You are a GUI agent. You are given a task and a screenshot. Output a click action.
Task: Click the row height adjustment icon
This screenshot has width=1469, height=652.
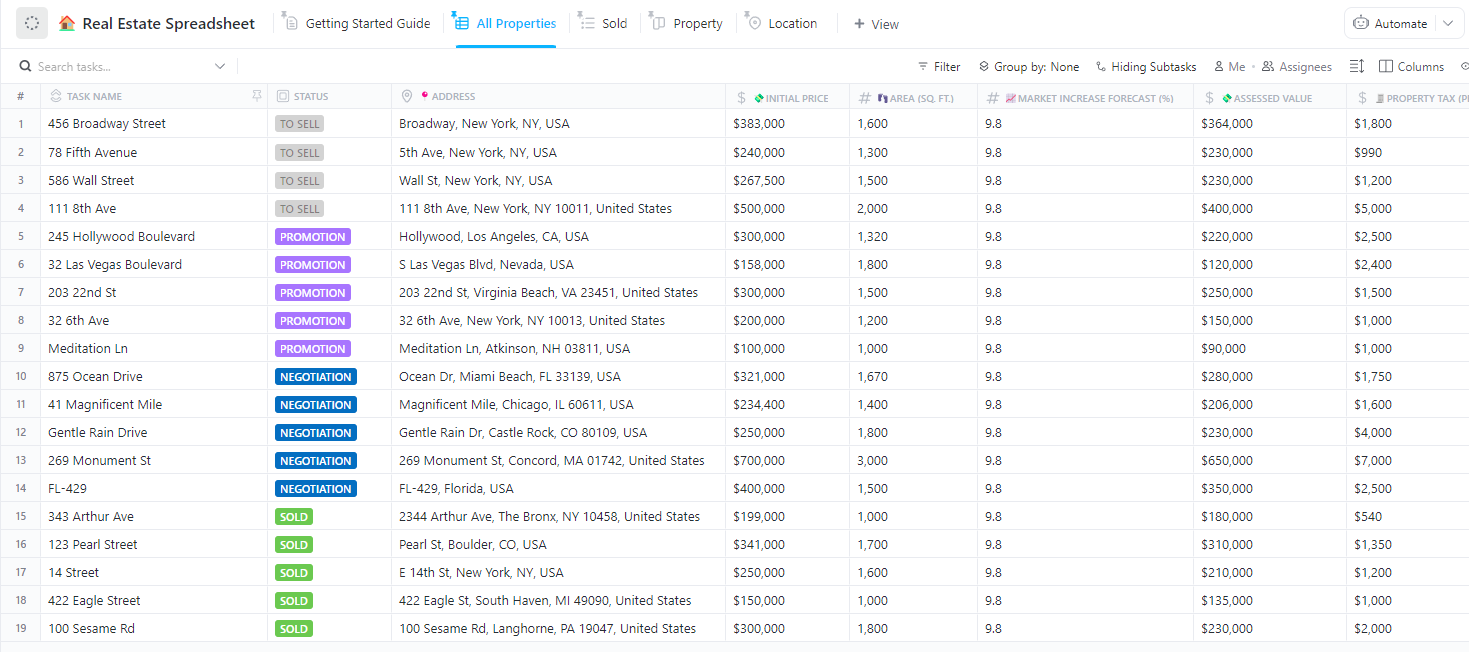coord(1357,66)
